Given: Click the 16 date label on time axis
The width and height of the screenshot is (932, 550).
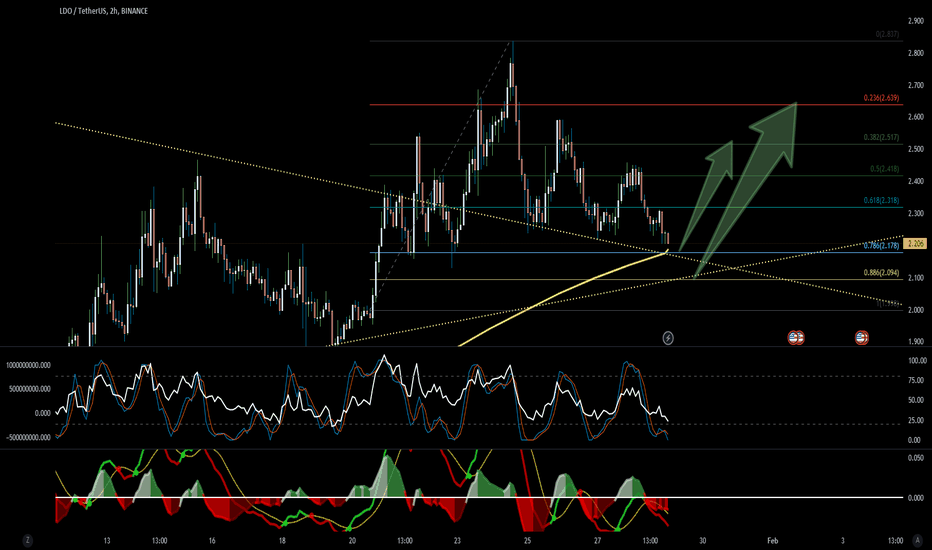Looking at the screenshot, I should 212,540.
